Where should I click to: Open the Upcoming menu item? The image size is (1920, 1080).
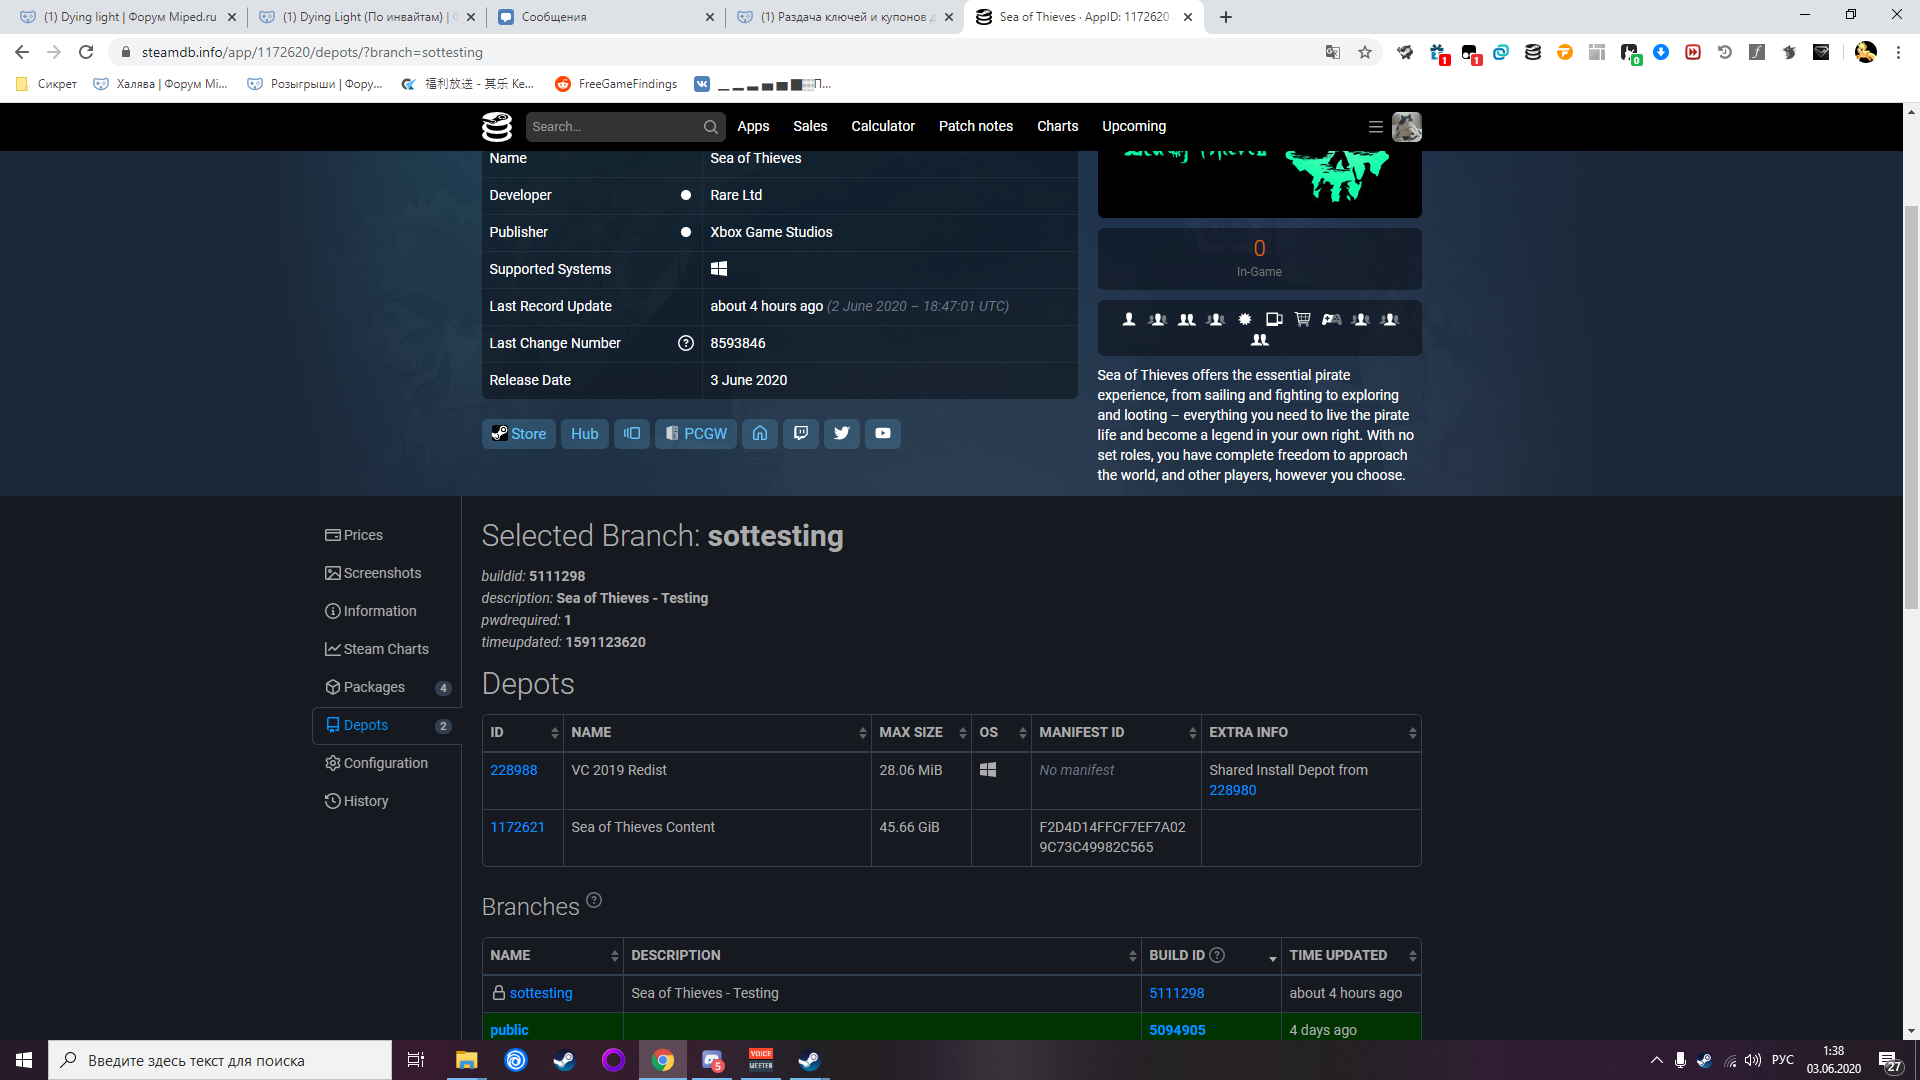[1134, 126]
